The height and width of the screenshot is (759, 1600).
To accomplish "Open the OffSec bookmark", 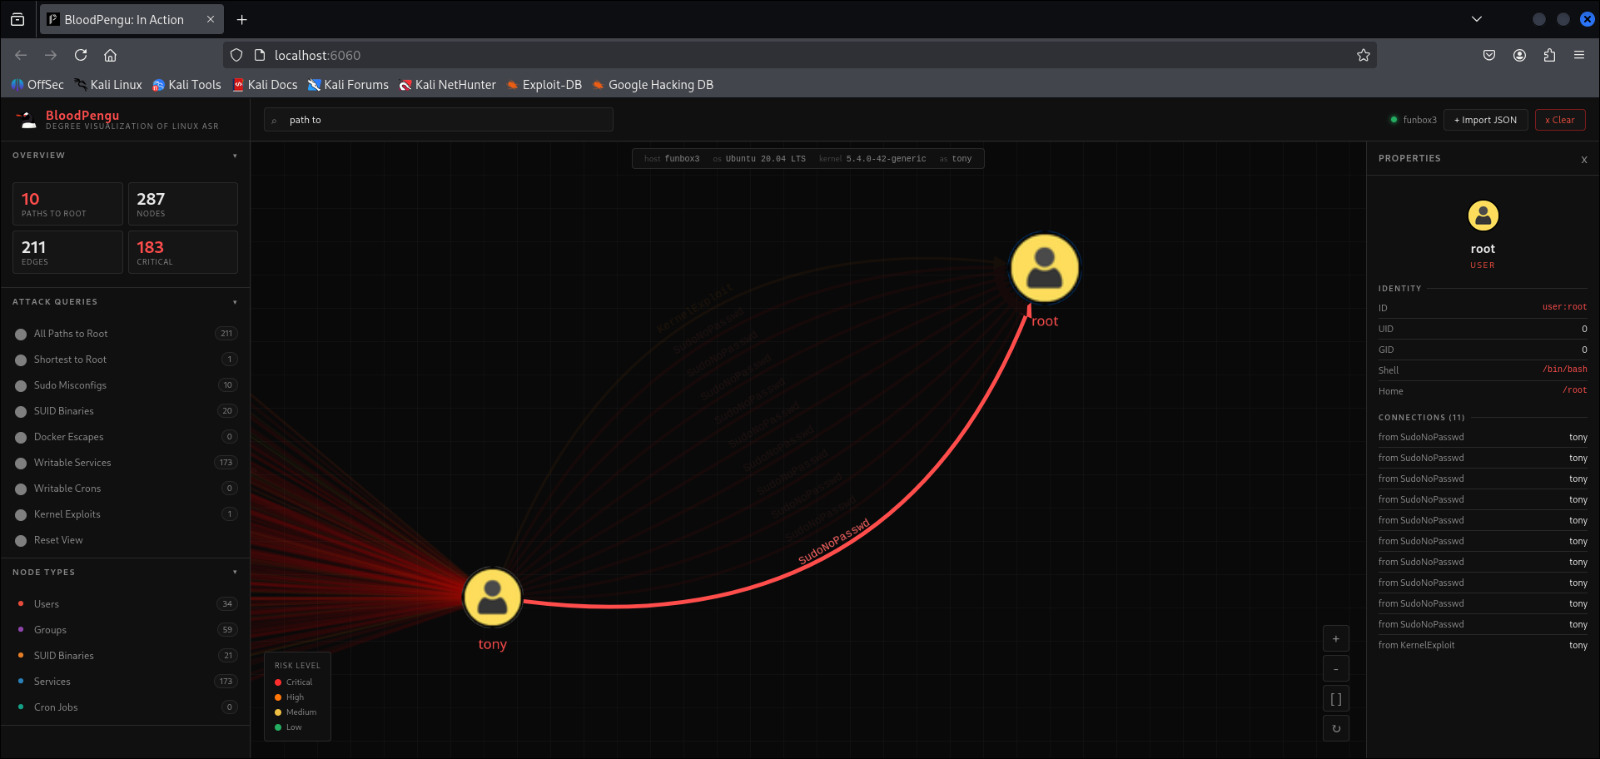I will click(37, 85).
